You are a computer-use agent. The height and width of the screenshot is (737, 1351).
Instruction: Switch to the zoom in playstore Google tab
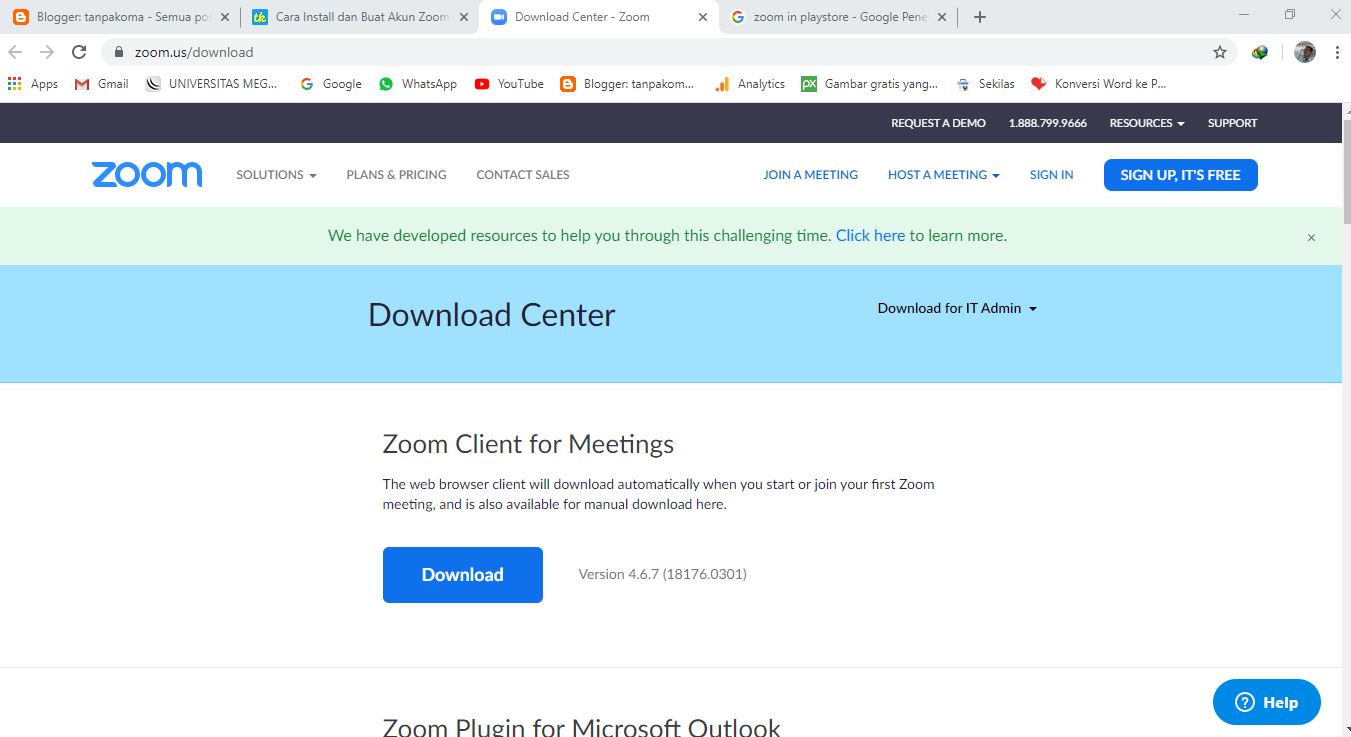point(837,17)
